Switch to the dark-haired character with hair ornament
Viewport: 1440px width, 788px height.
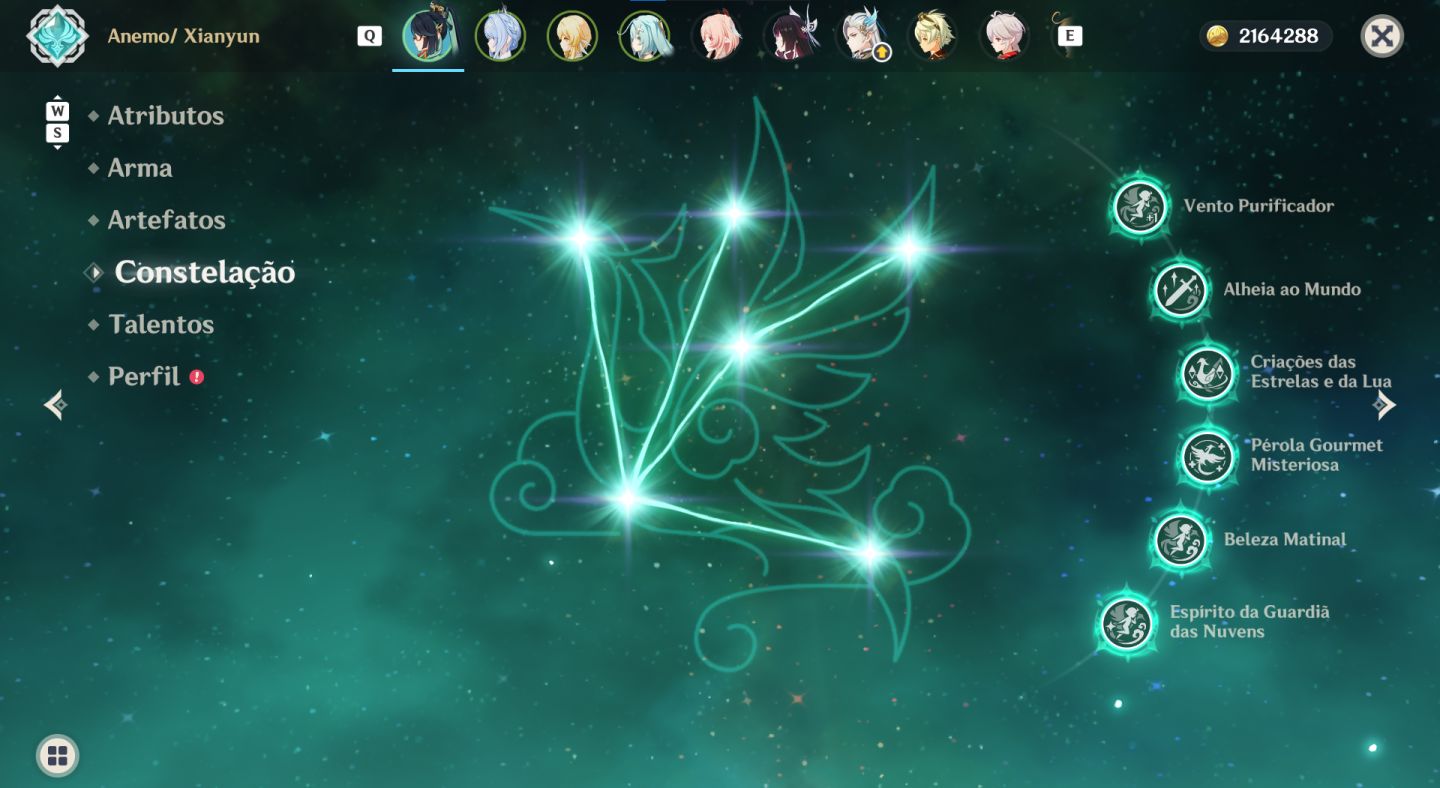[789, 36]
